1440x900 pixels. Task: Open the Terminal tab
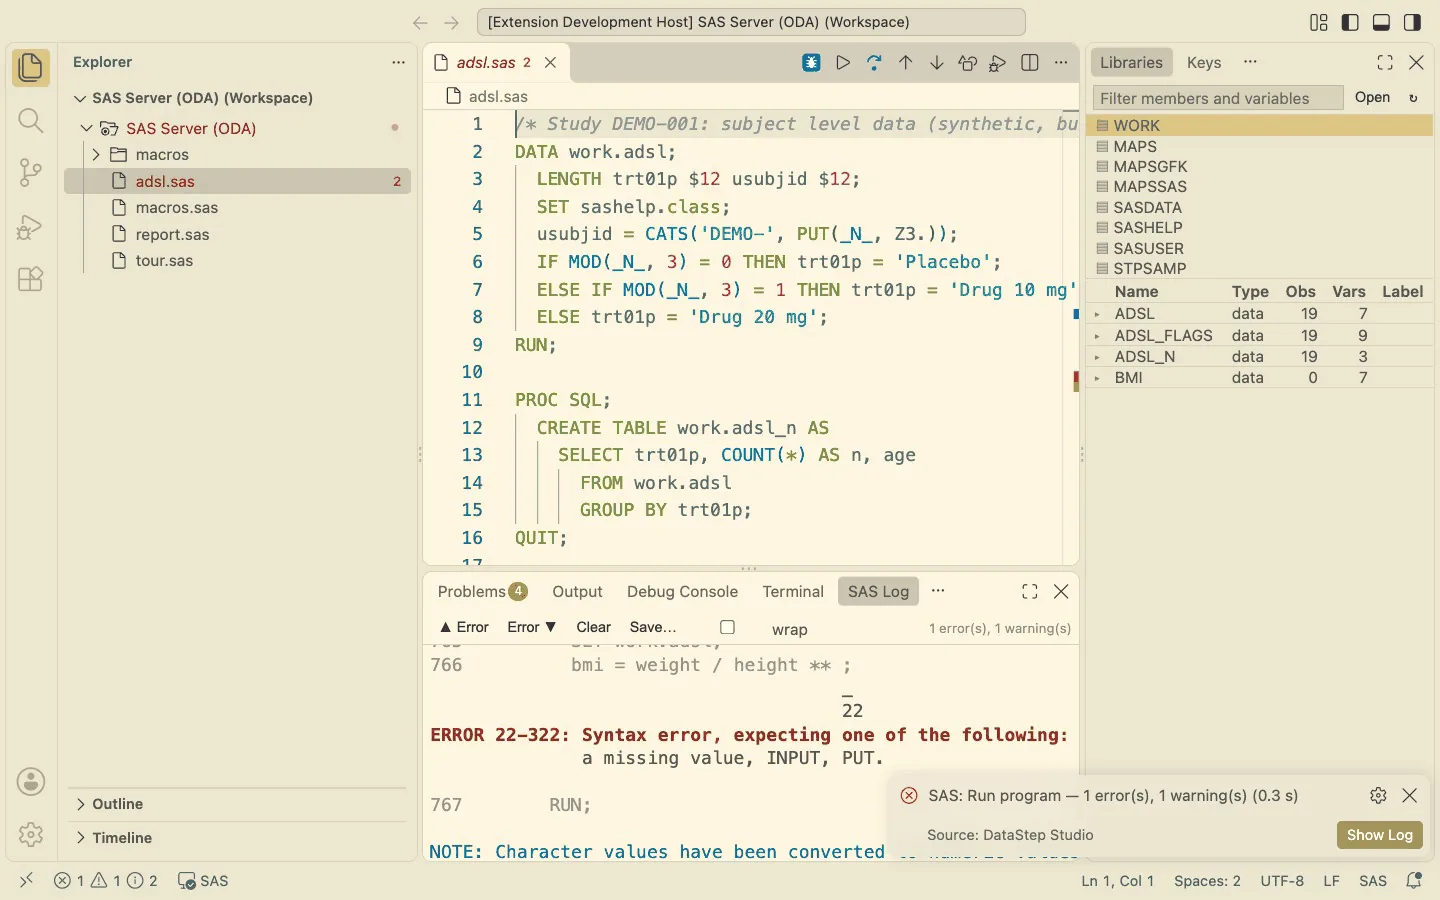tap(793, 592)
